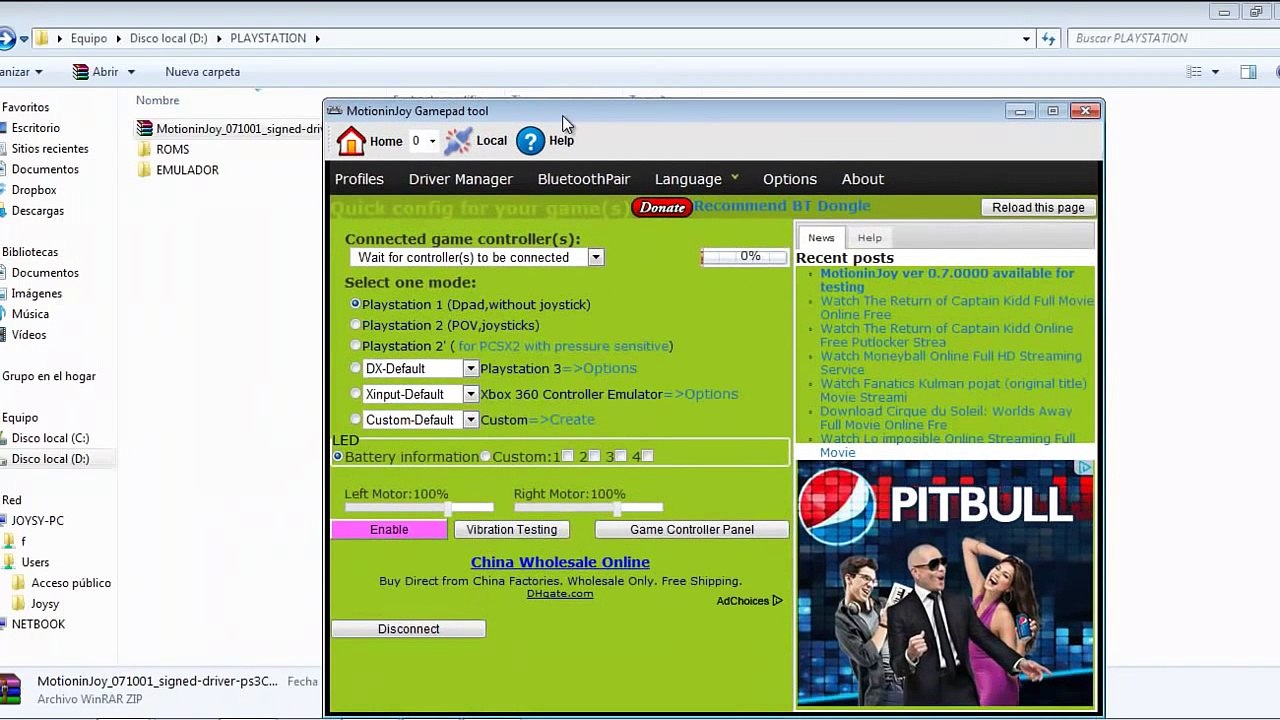Switch to the Help tab beside News
The height and width of the screenshot is (720, 1280).
click(870, 238)
